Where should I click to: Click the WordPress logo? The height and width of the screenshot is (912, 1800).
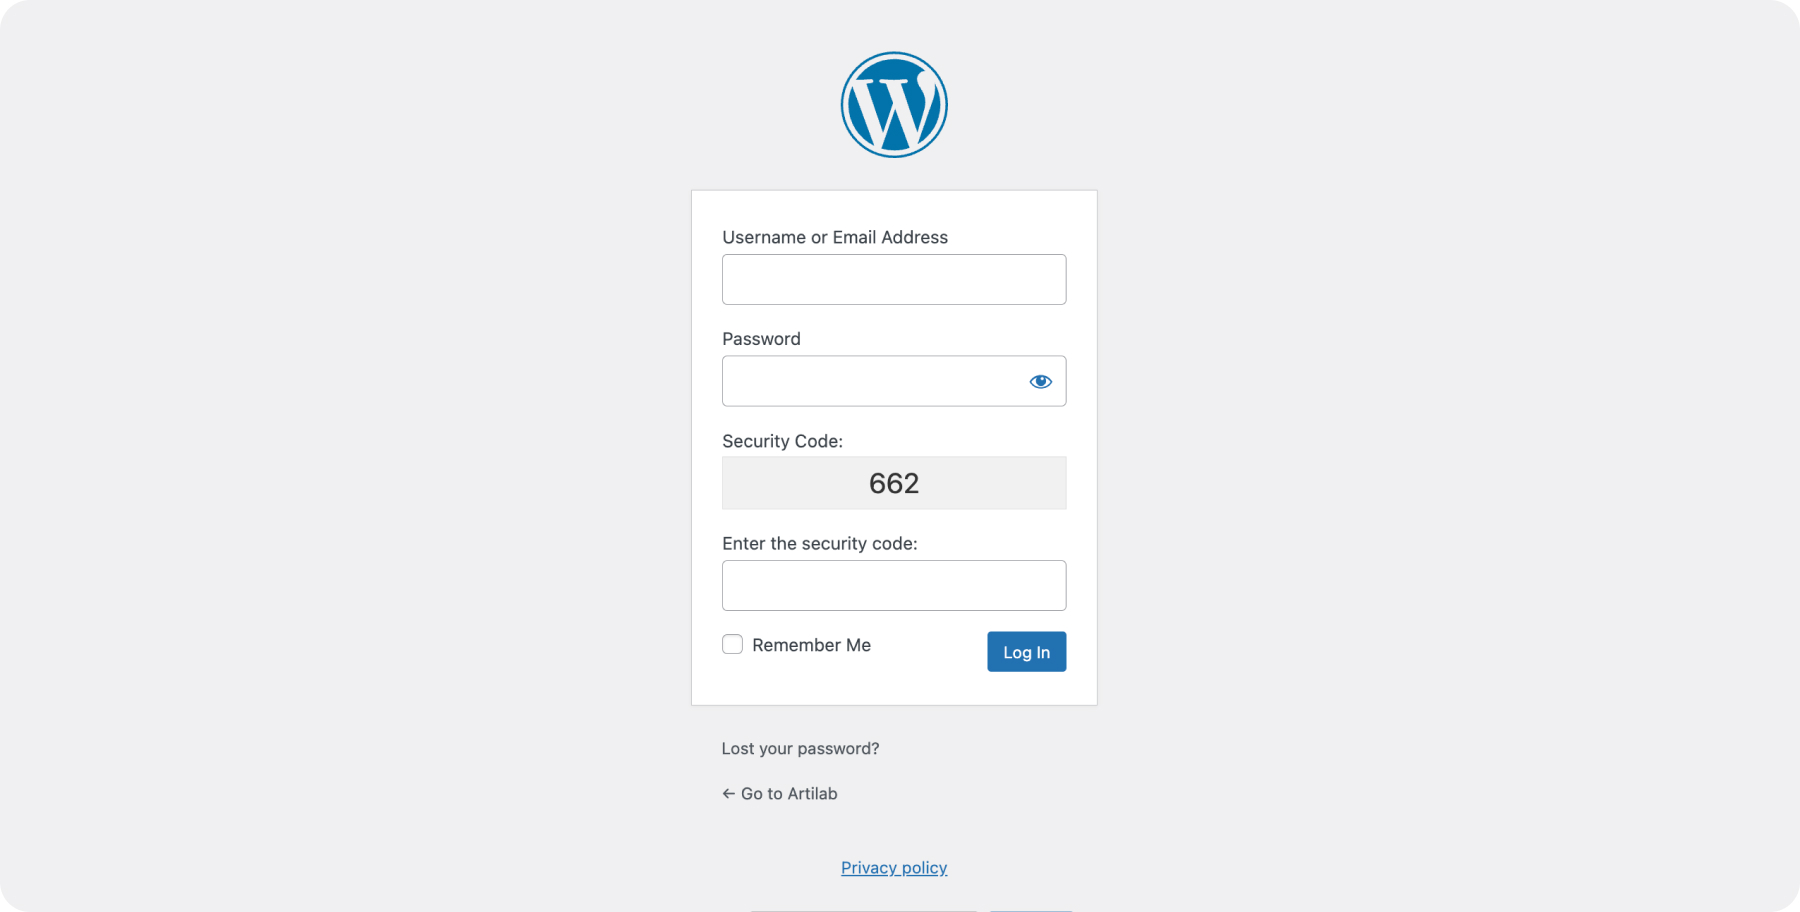coord(894,105)
